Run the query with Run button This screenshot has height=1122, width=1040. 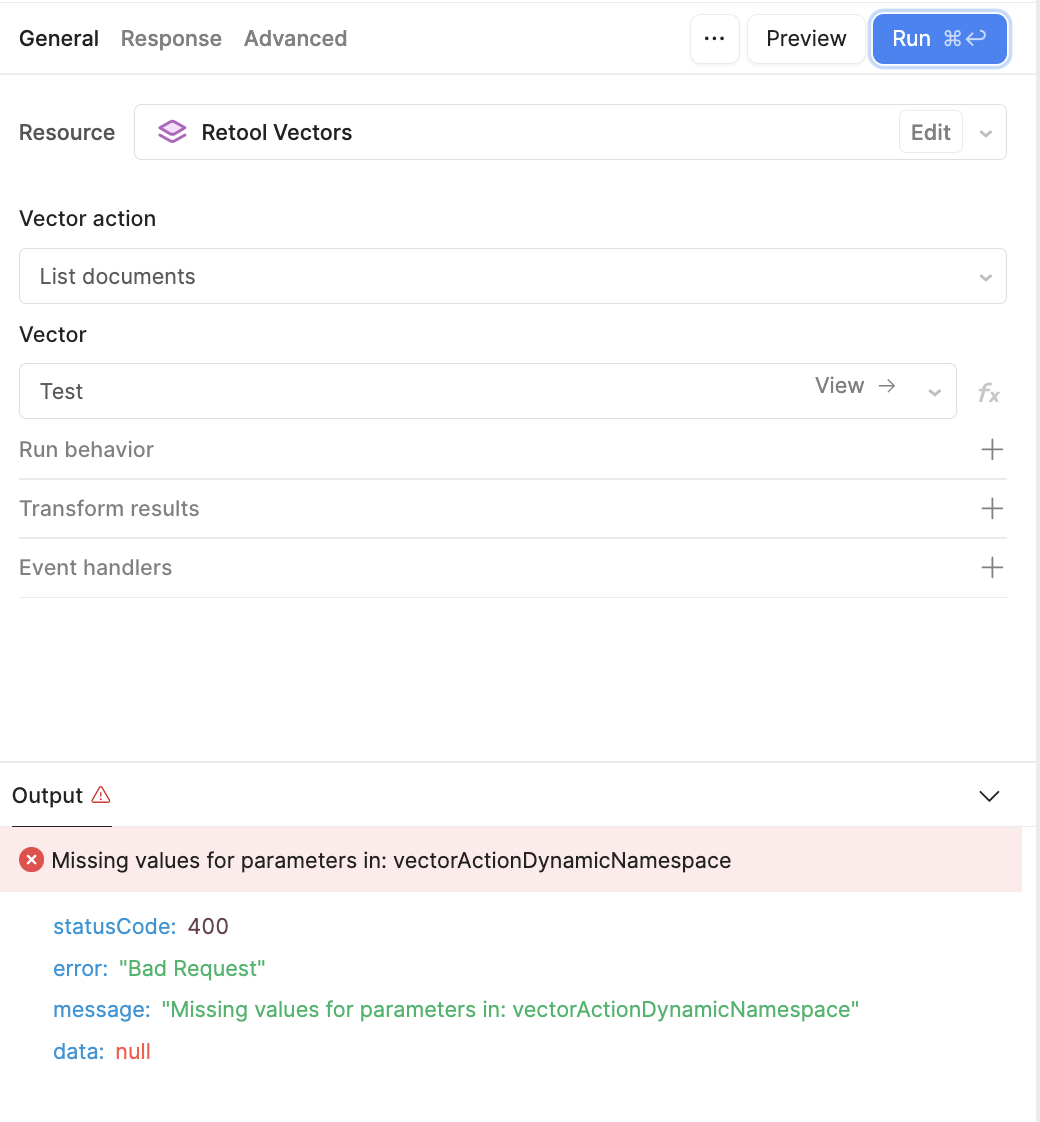pyautogui.click(x=939, y=39)
